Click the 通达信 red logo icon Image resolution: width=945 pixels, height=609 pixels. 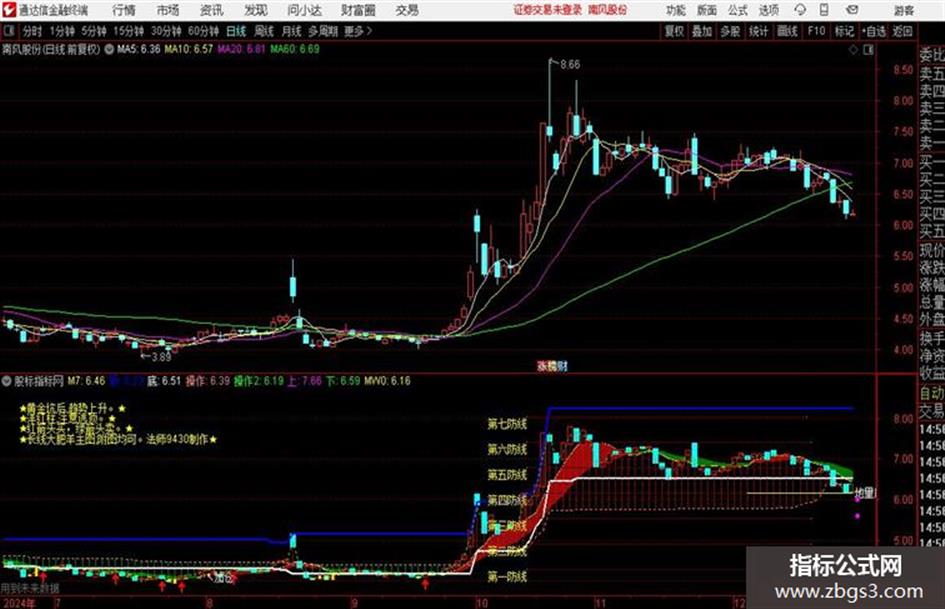[8, 10]
